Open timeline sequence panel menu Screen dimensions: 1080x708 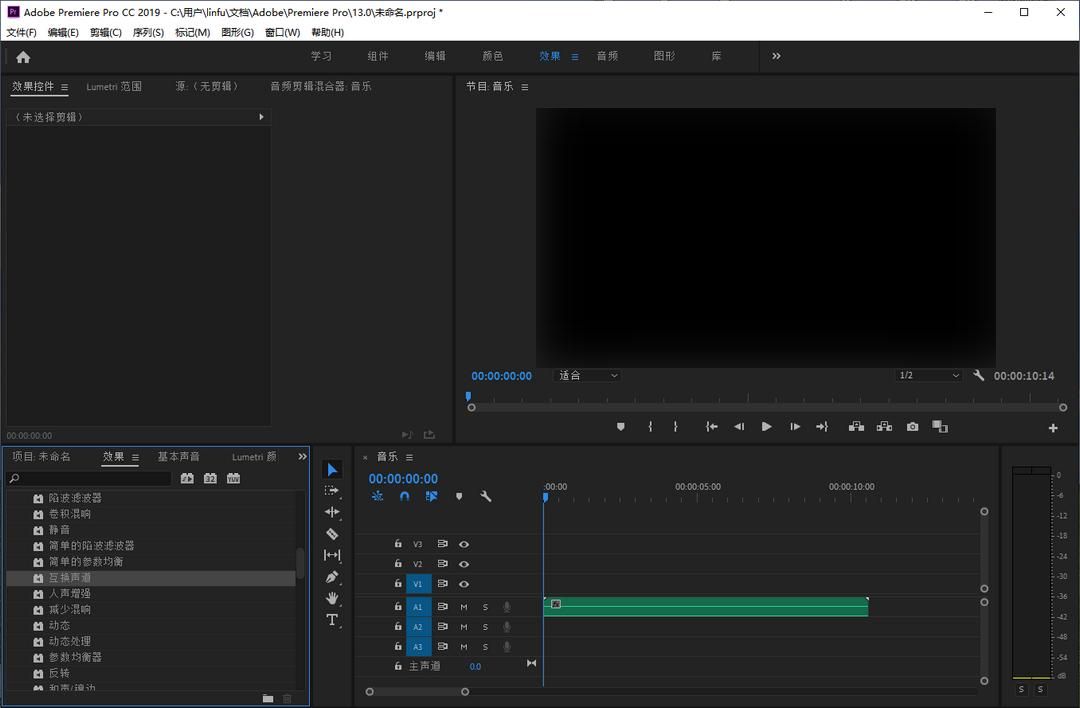pos(409,457)
